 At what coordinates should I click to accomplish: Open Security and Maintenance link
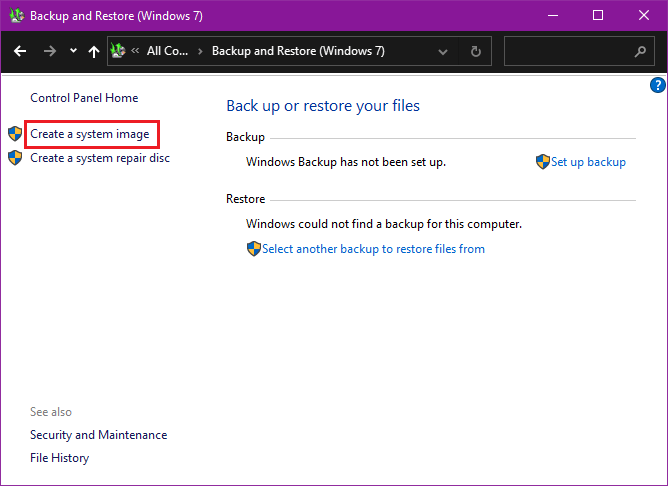pos(98,435)
